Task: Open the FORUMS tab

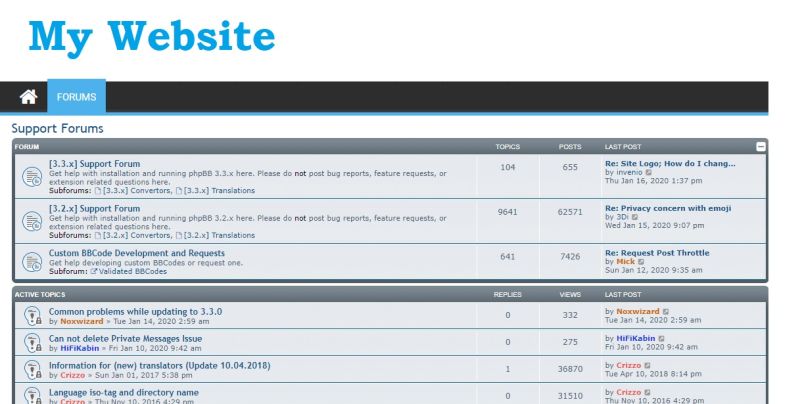Action: (77, 97)
